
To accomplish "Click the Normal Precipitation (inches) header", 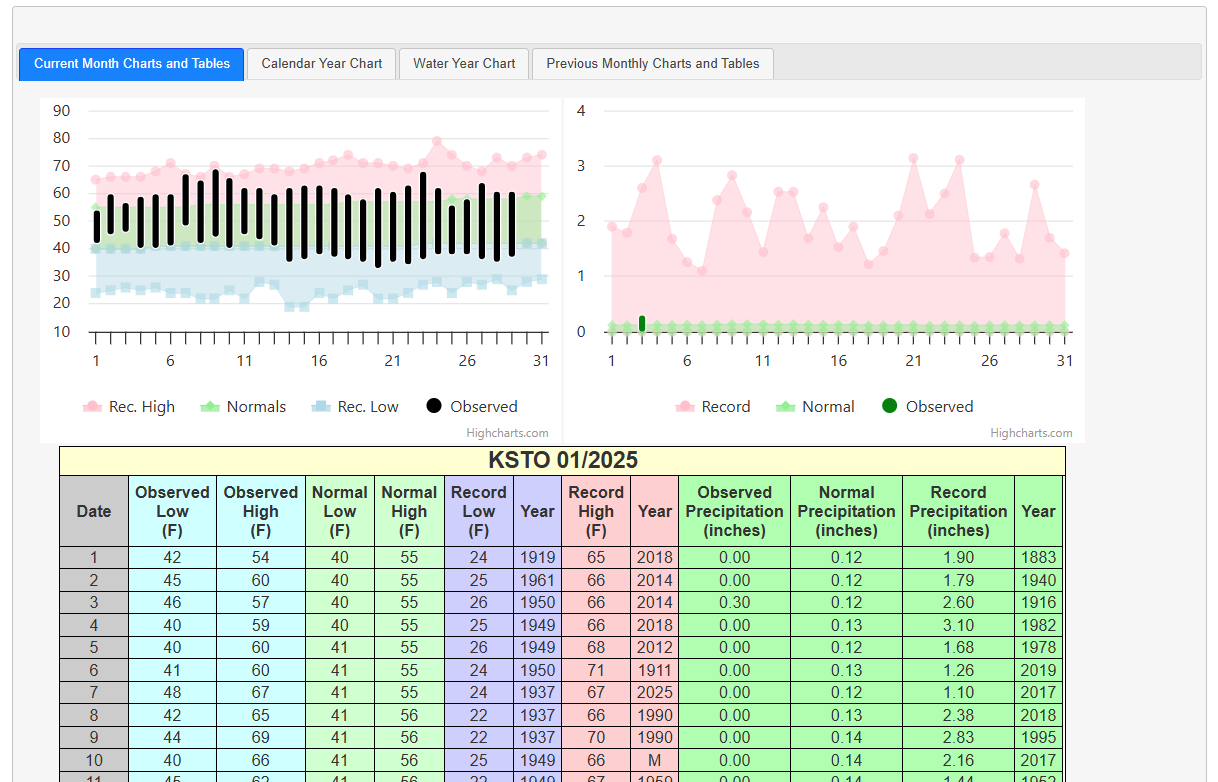I will click(846, 511).
